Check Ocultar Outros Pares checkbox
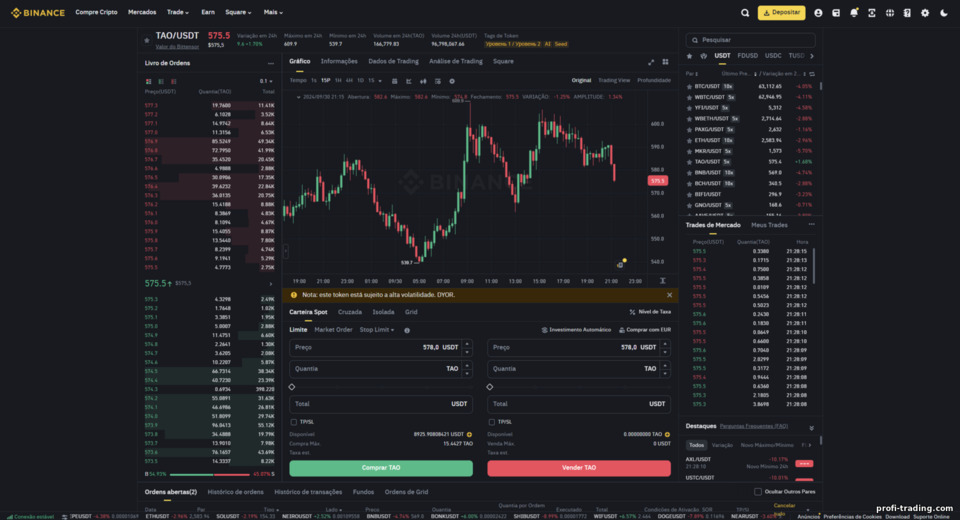960x520 pixels. pyautogui.click(x=758, y=492)
